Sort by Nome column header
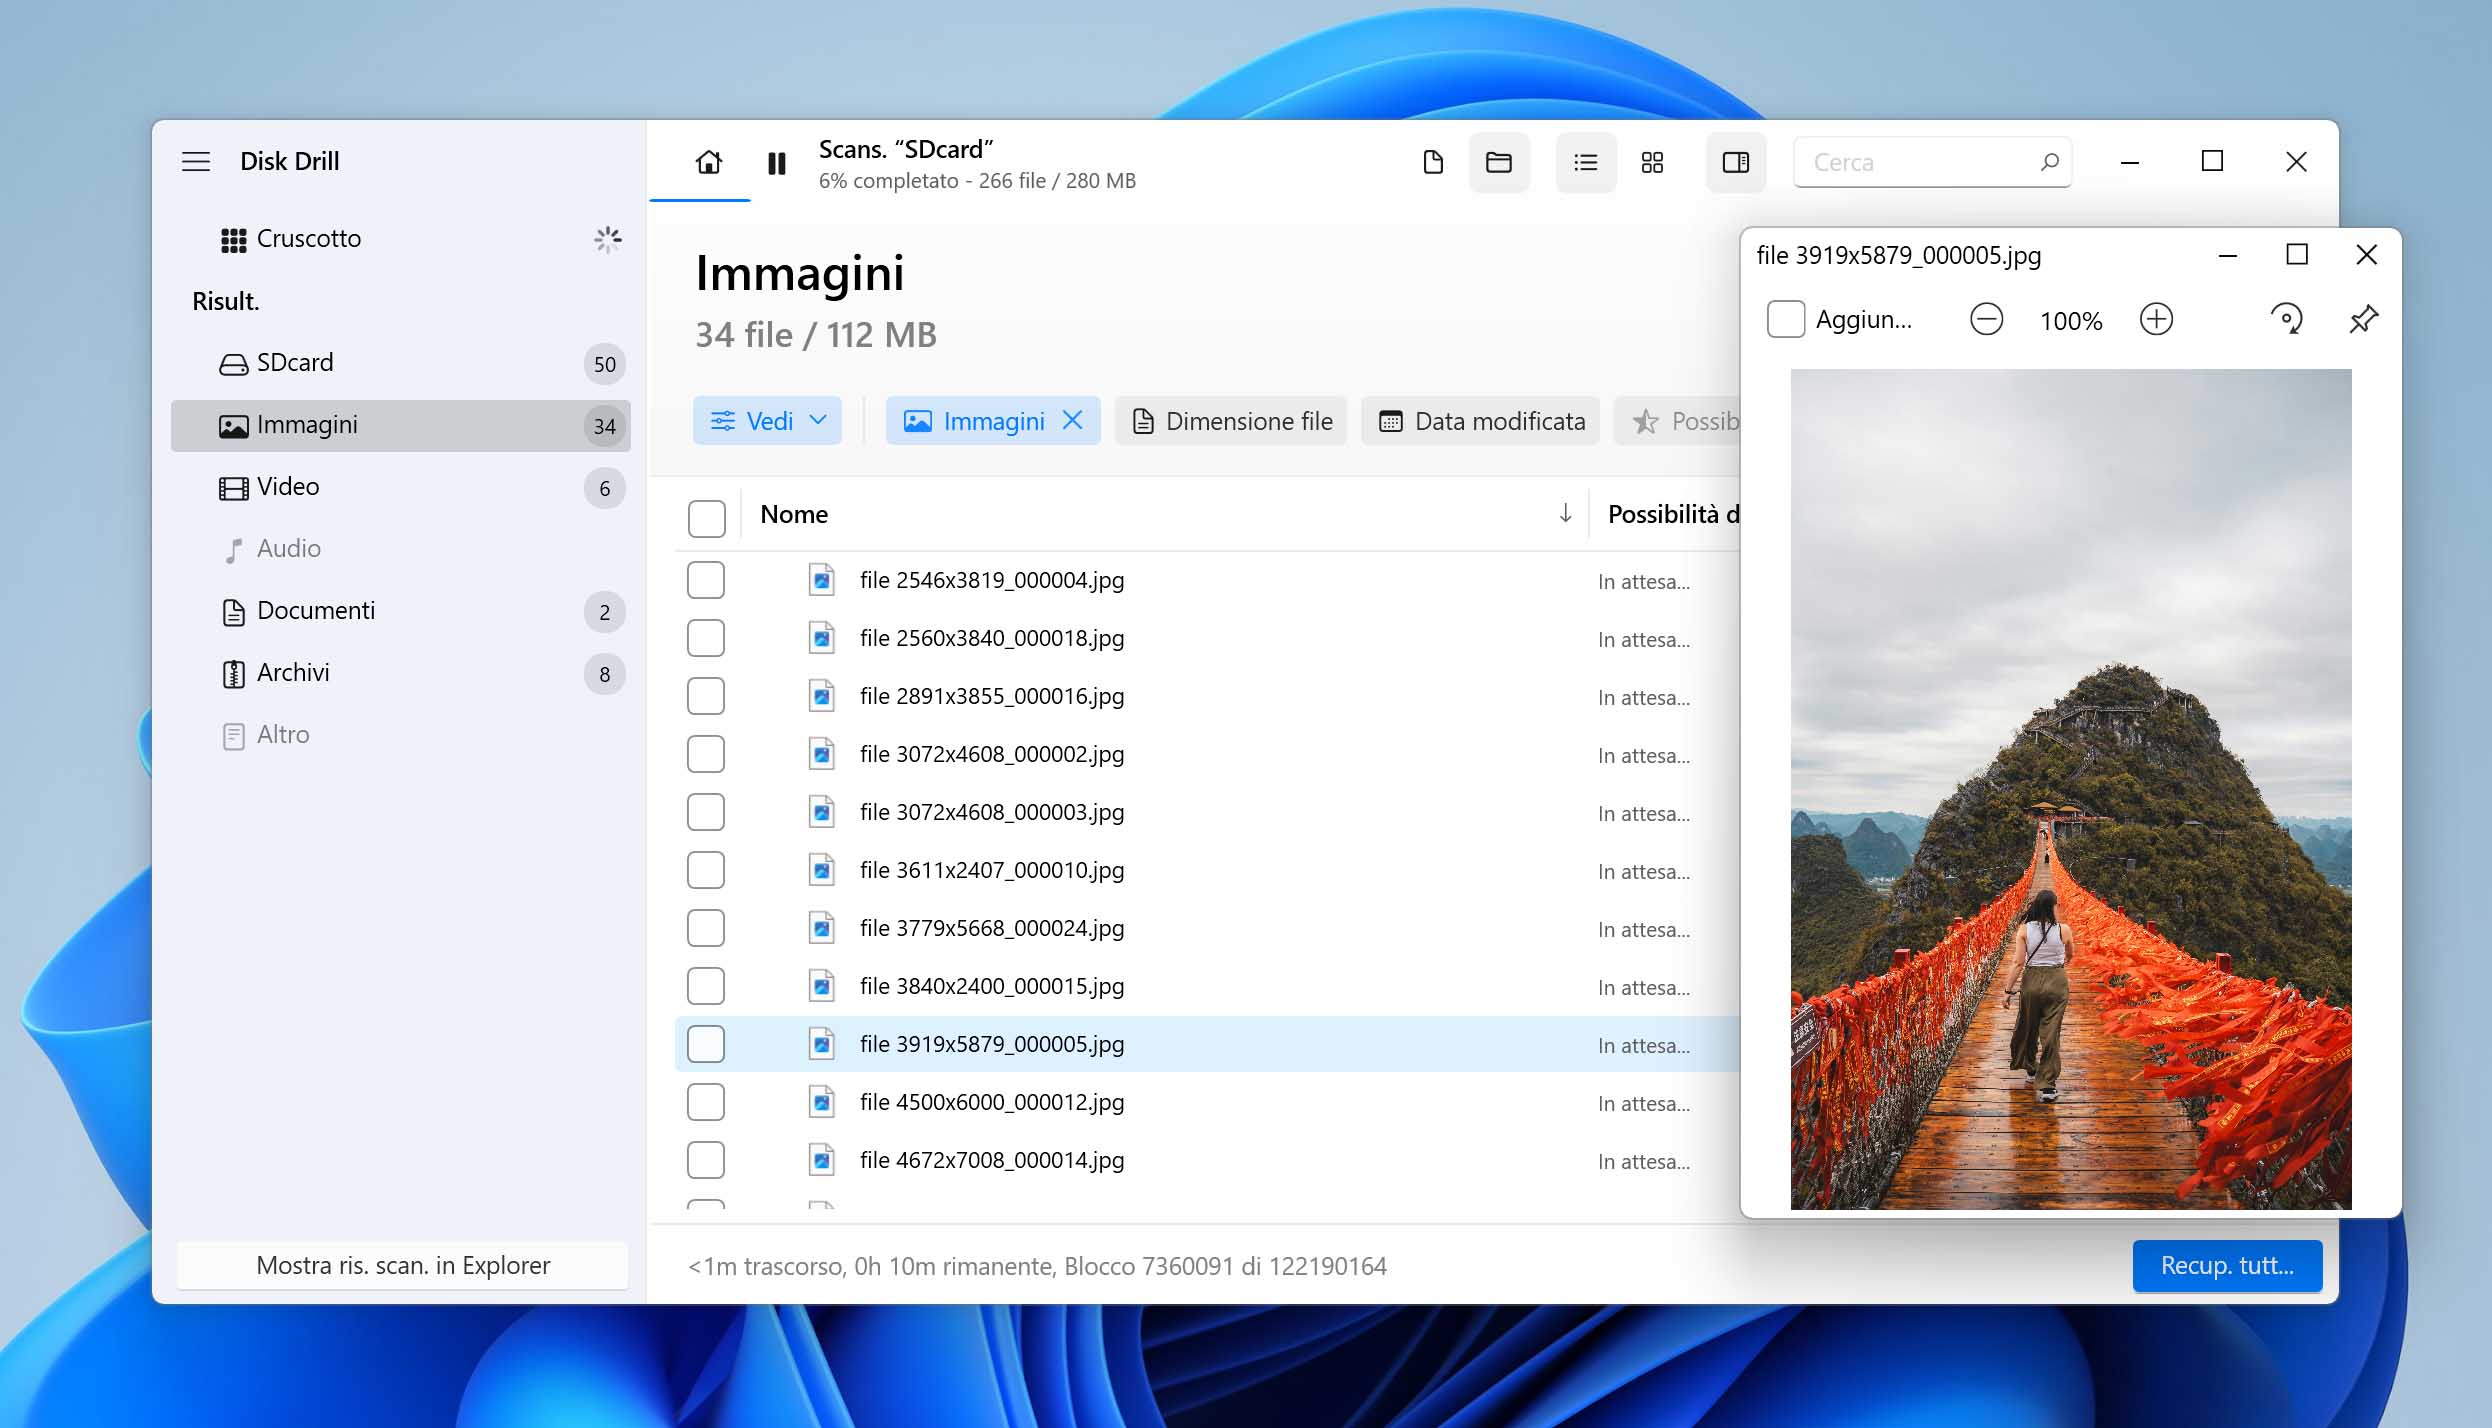The width and height of the screenshot is (2492, 1428). tap(794, 514)
